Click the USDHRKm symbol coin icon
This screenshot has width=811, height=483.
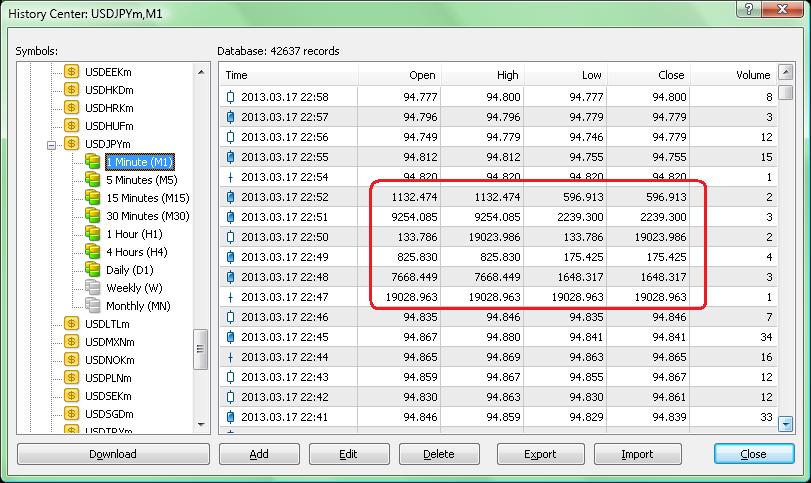[x=71, y=108]
